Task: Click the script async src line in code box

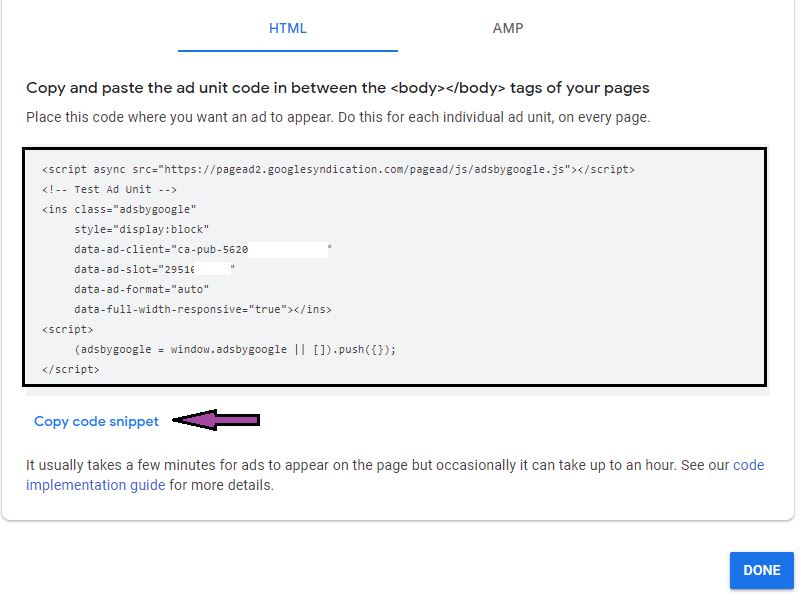Action: tap(339, 170)
